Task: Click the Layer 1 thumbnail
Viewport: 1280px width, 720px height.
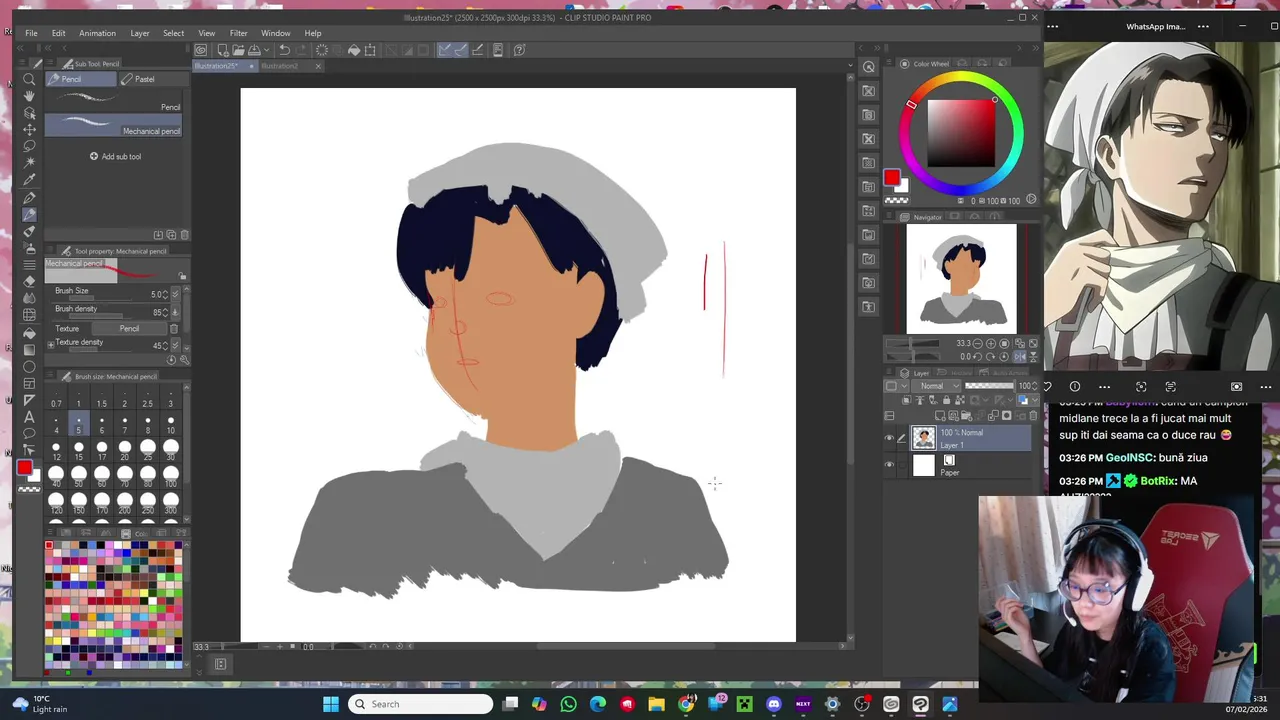Action: point(923,438)
